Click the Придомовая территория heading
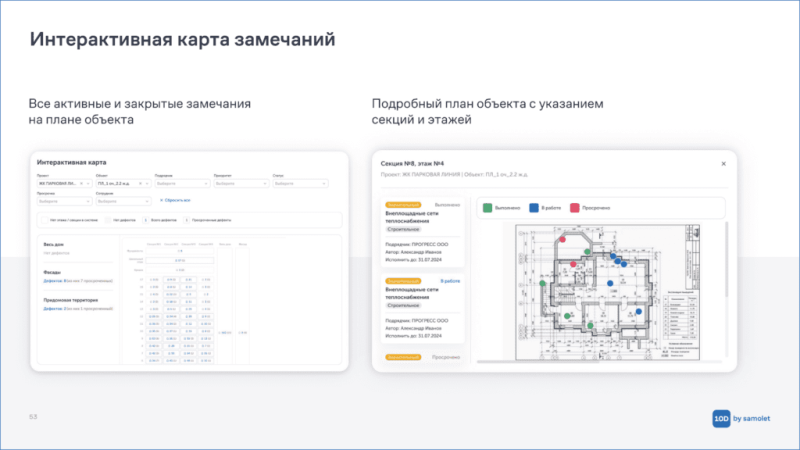 tap(71, 301)
